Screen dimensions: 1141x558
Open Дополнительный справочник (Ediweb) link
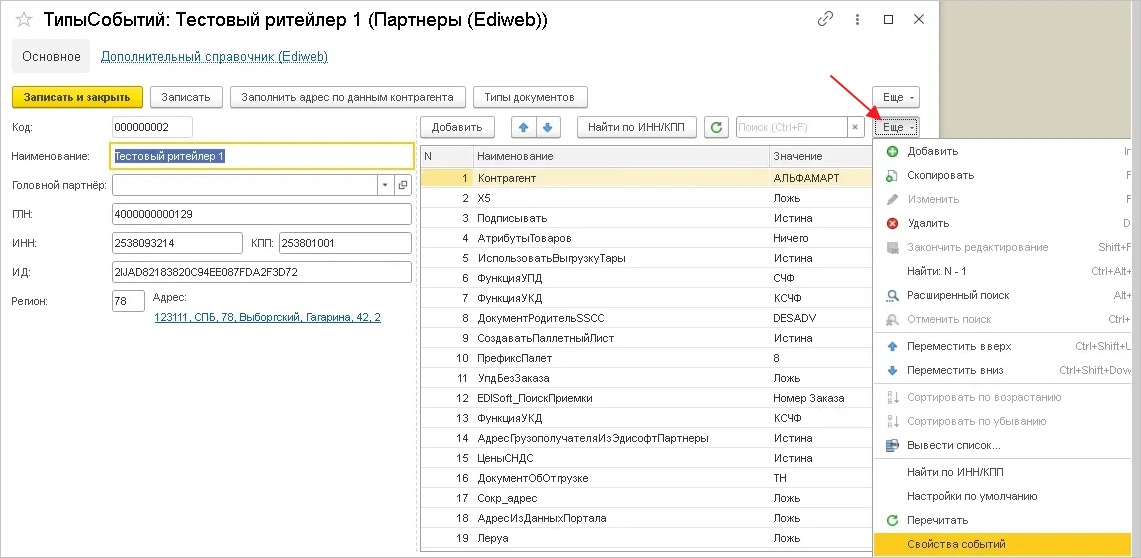pos(214,57)
